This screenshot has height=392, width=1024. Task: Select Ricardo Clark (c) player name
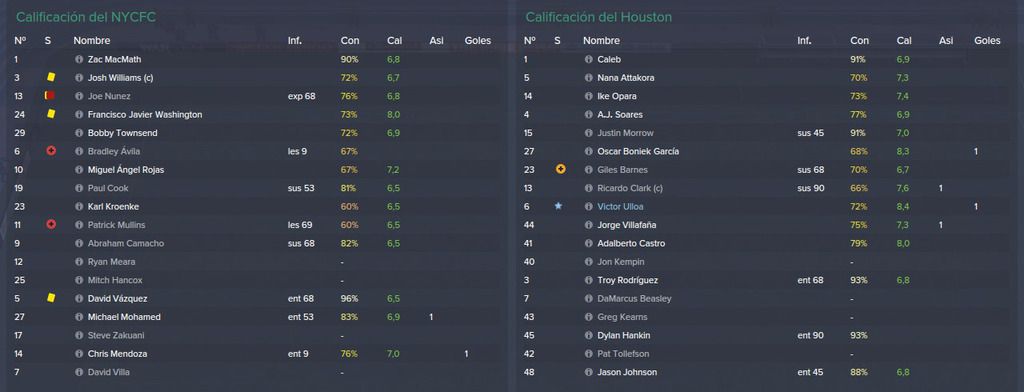point(625,188)
